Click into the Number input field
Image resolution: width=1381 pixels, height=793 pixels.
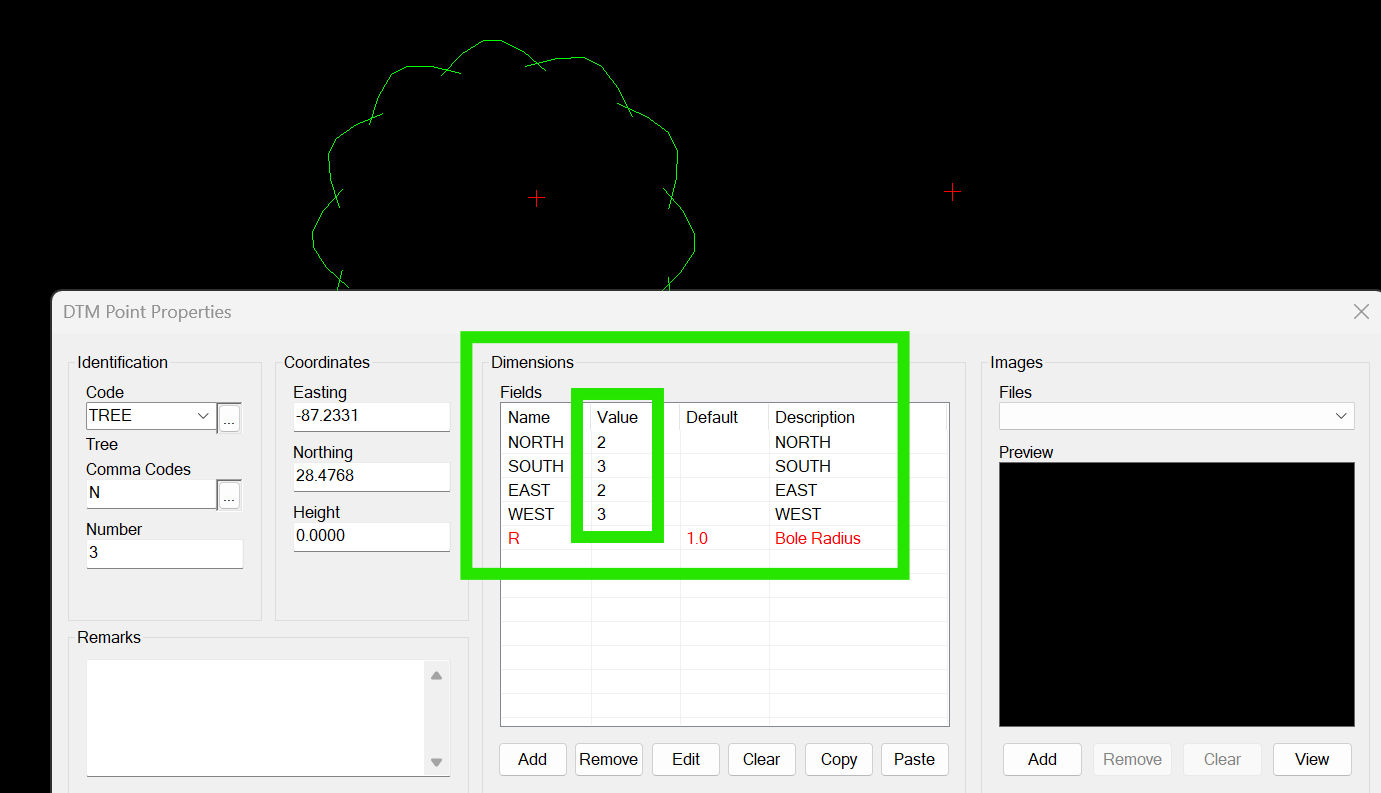click(x=164, y=553)
